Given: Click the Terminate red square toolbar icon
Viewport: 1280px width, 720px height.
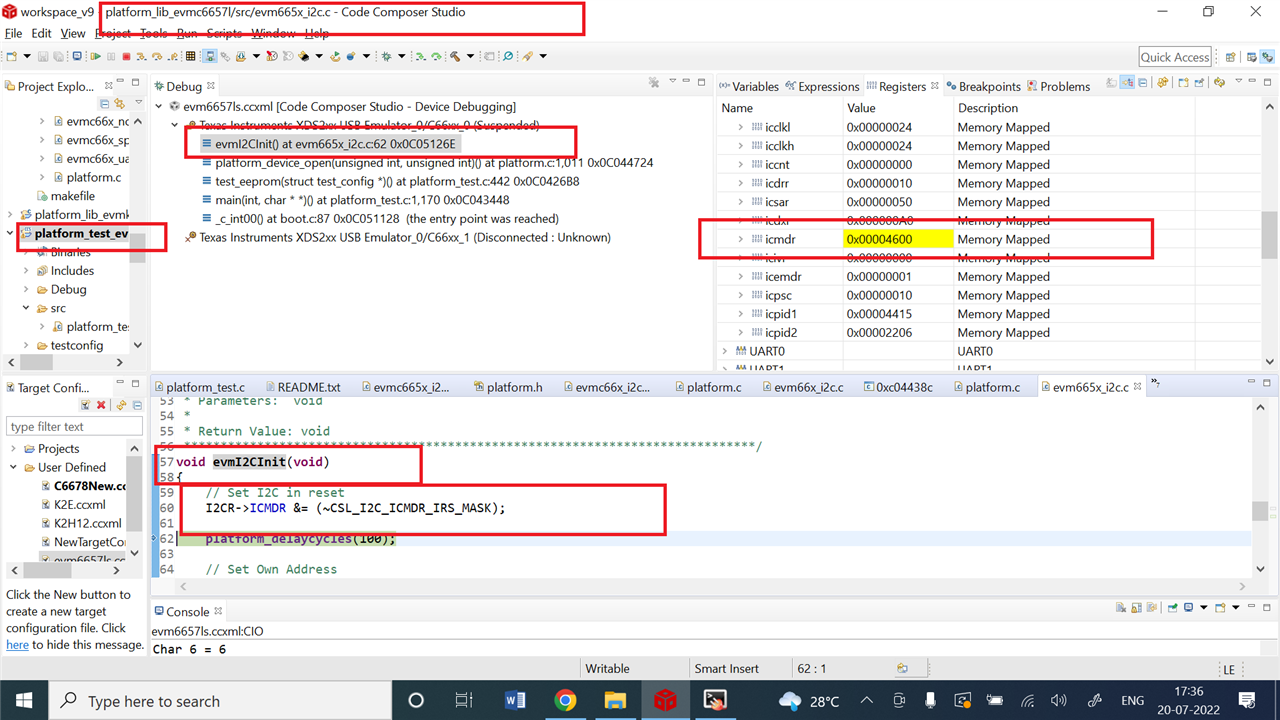Looking at the screenshot, I should pos(126,56).
